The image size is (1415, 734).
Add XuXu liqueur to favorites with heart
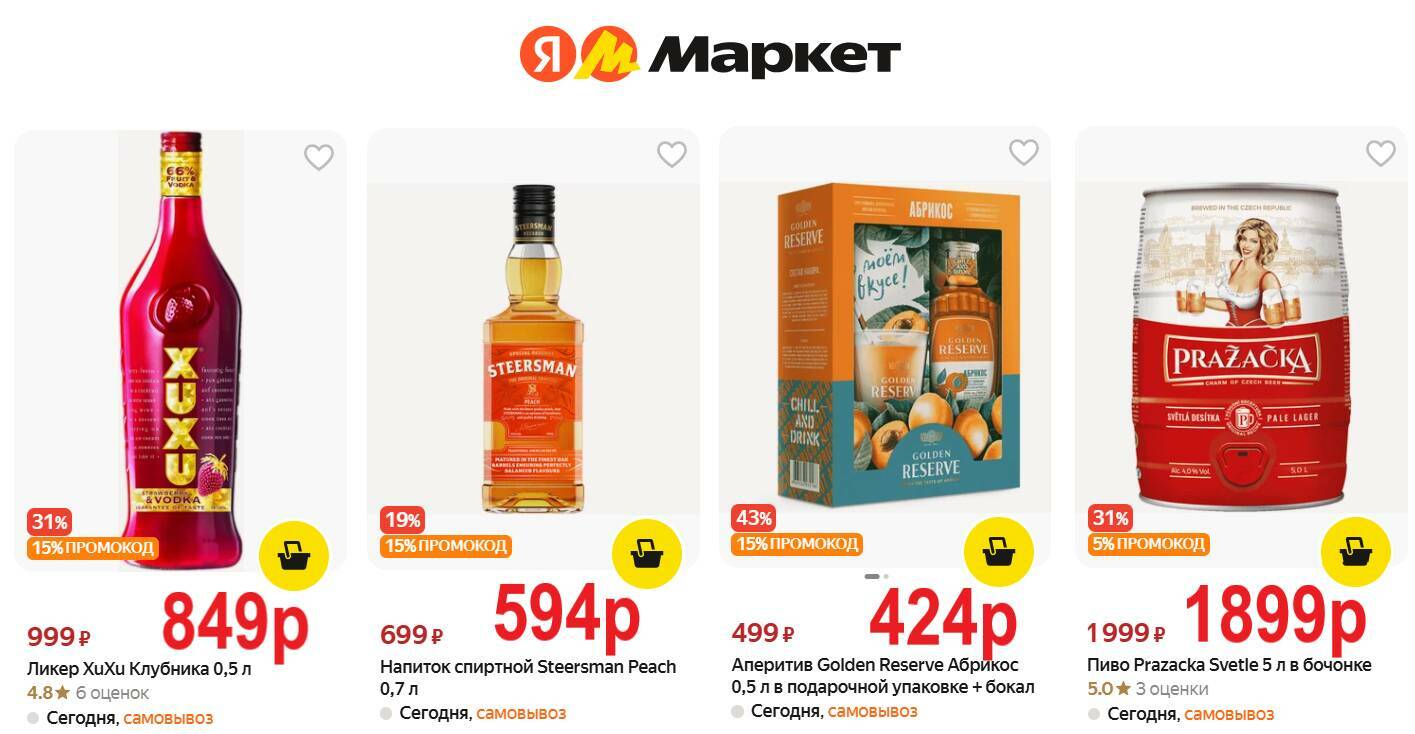click(318, 157)
